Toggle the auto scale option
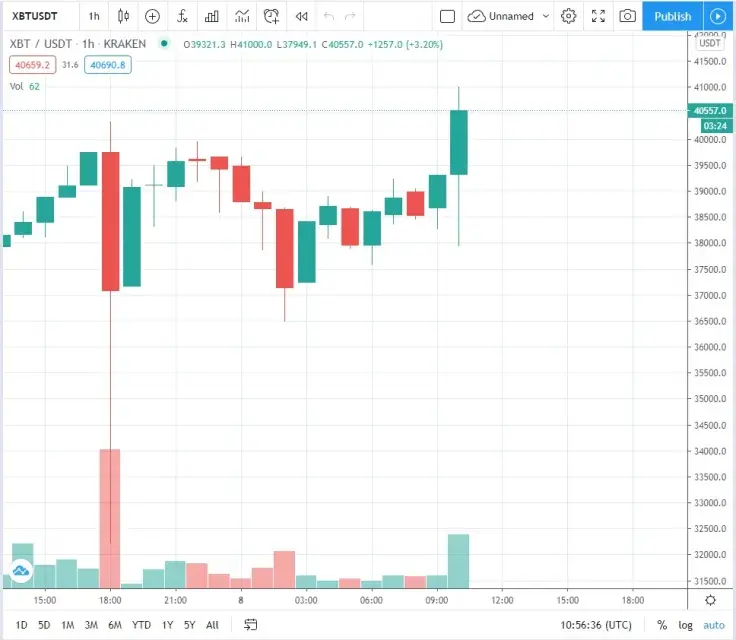Viewport: 736px width, 640px height. [x=714, y=625]
